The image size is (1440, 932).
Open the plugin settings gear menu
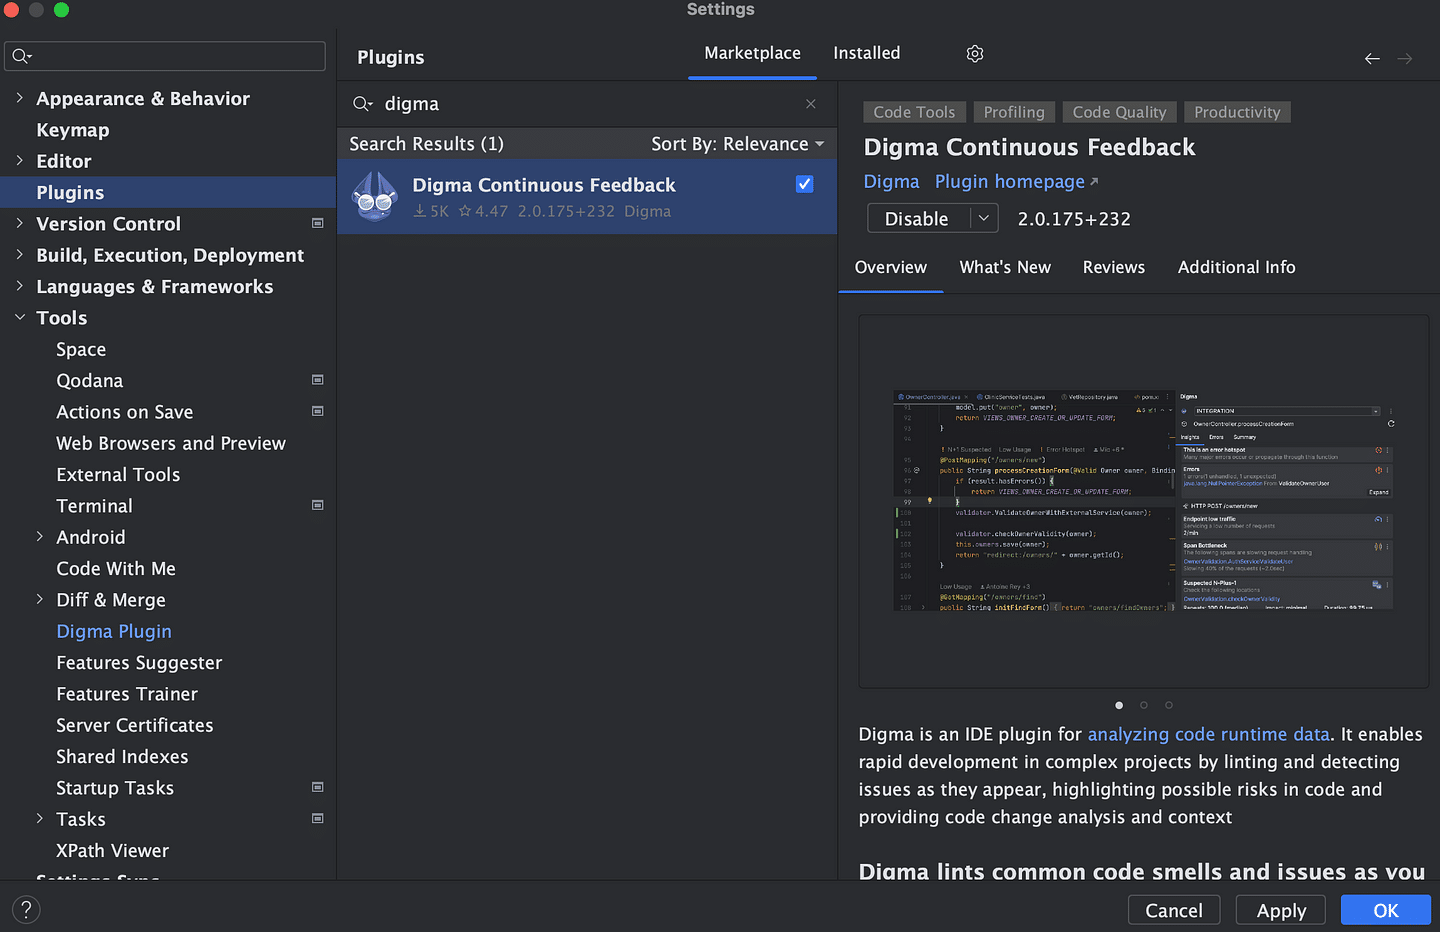click(x=974, y=53)
